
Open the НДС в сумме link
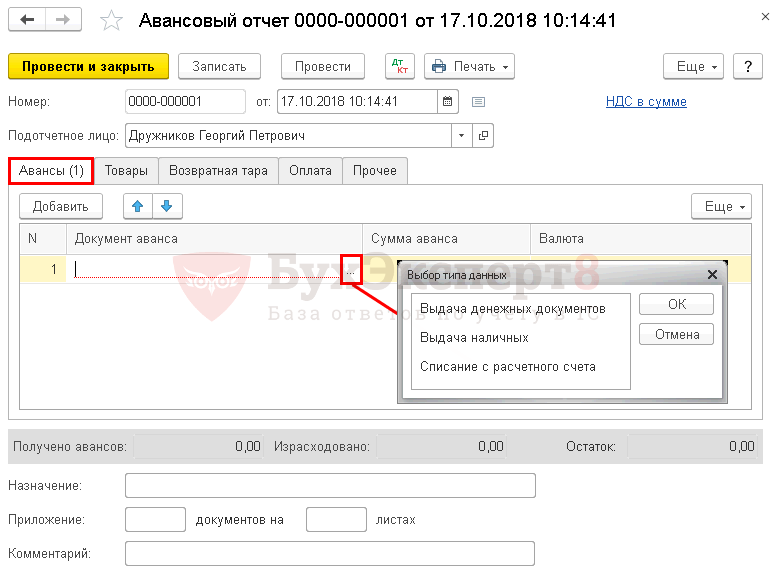[646, 102]
